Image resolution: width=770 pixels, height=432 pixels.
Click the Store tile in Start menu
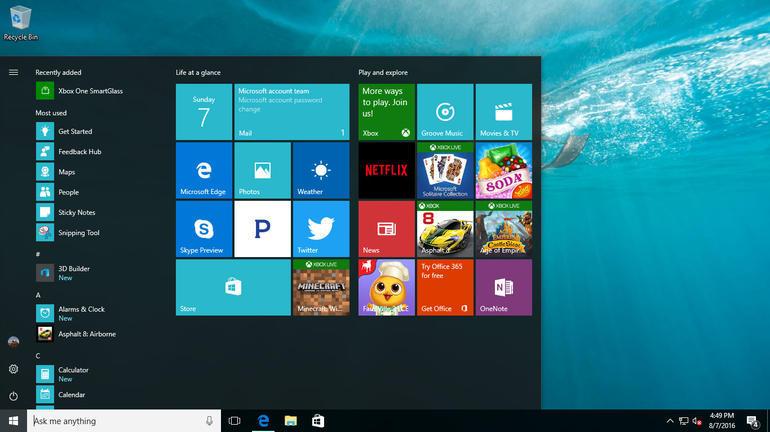click(233, 287)
